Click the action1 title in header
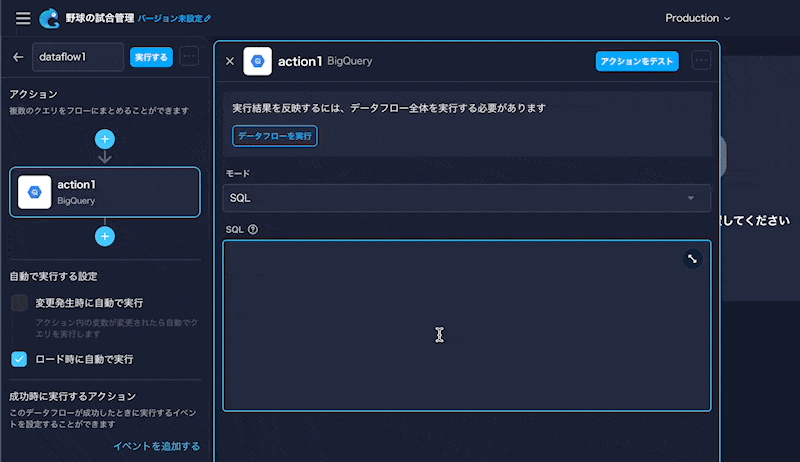The image size is (800, 462). [x=300, y=61]
